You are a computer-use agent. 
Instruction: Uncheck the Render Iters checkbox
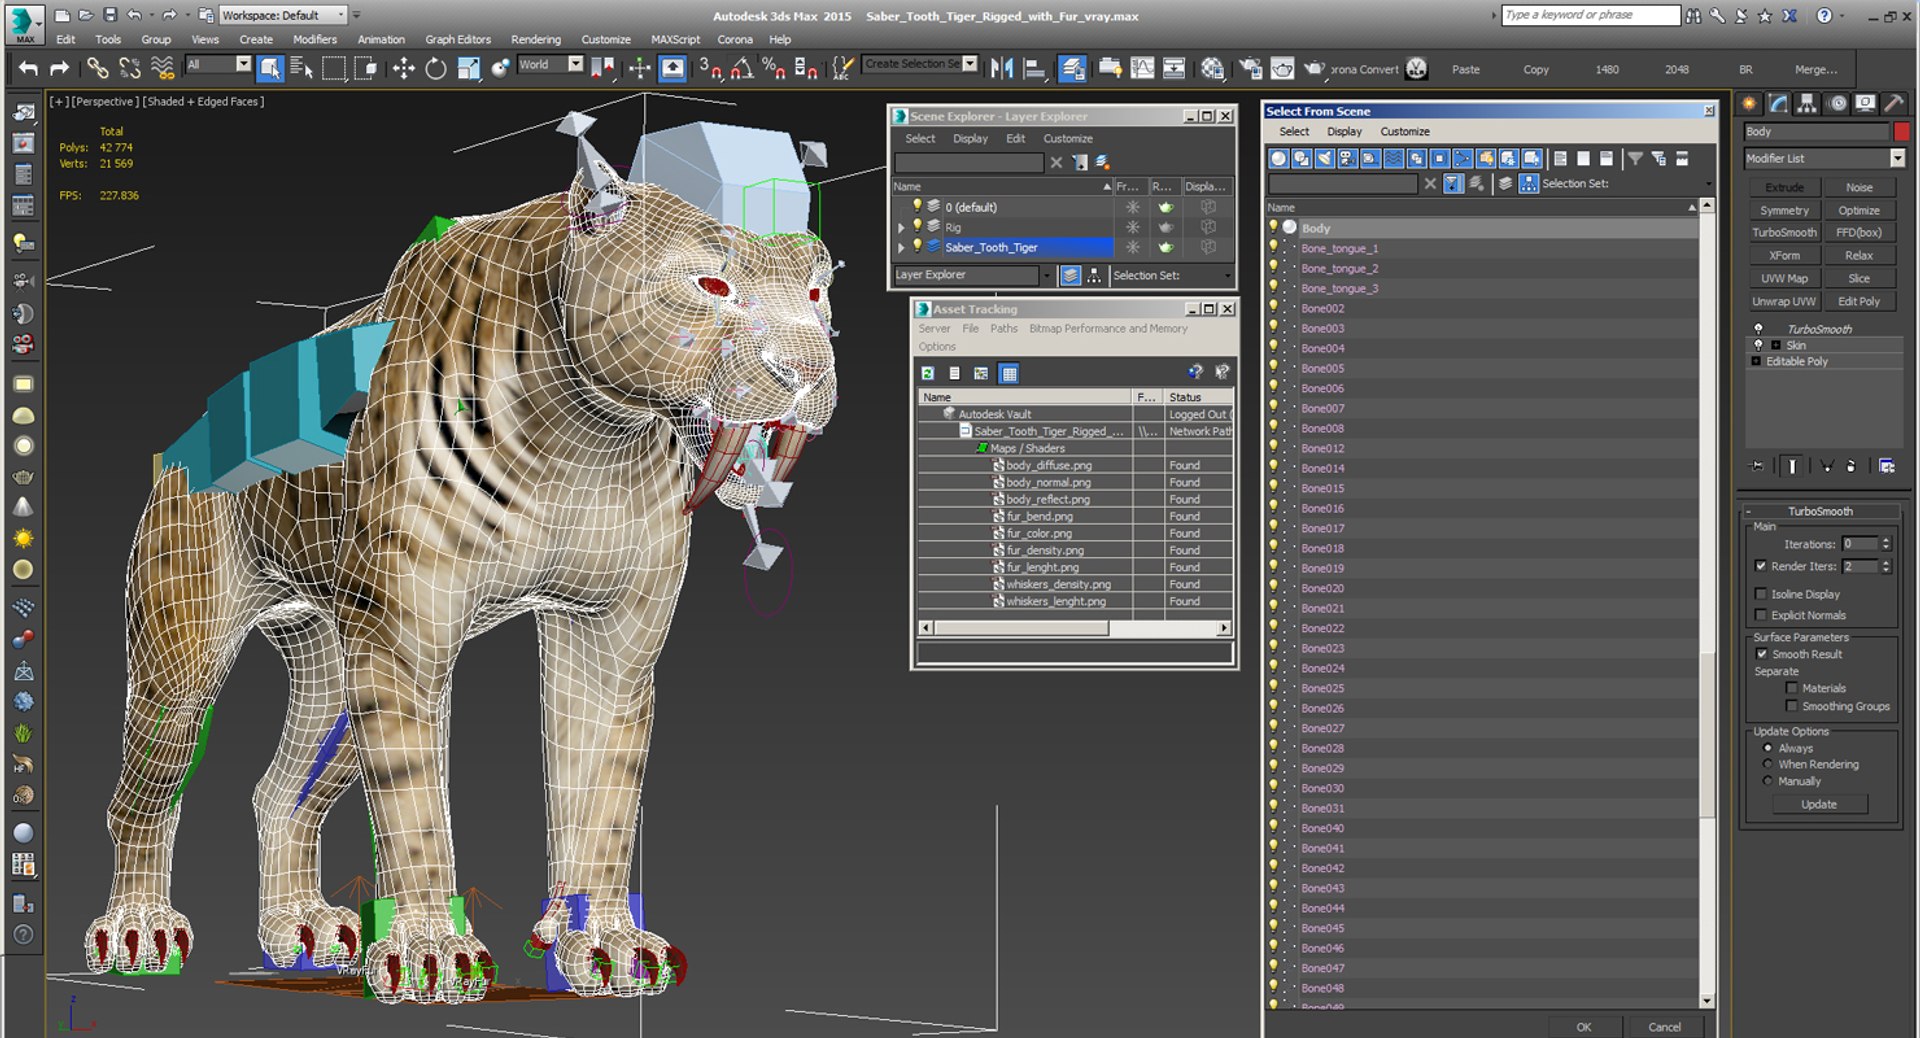pos(1761,566)
